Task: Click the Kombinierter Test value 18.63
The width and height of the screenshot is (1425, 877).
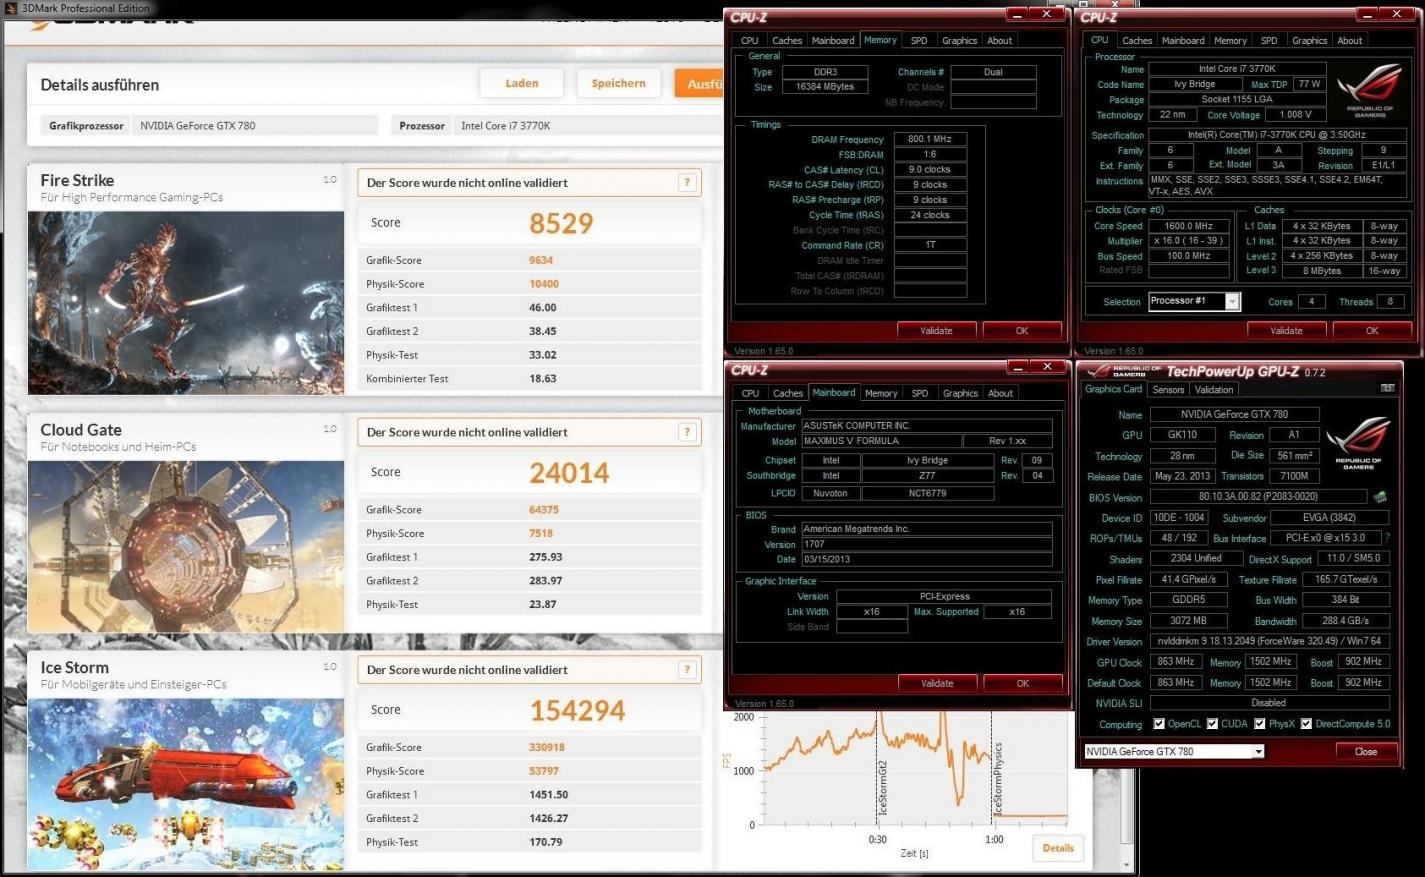Action: [x=543, y=379]
